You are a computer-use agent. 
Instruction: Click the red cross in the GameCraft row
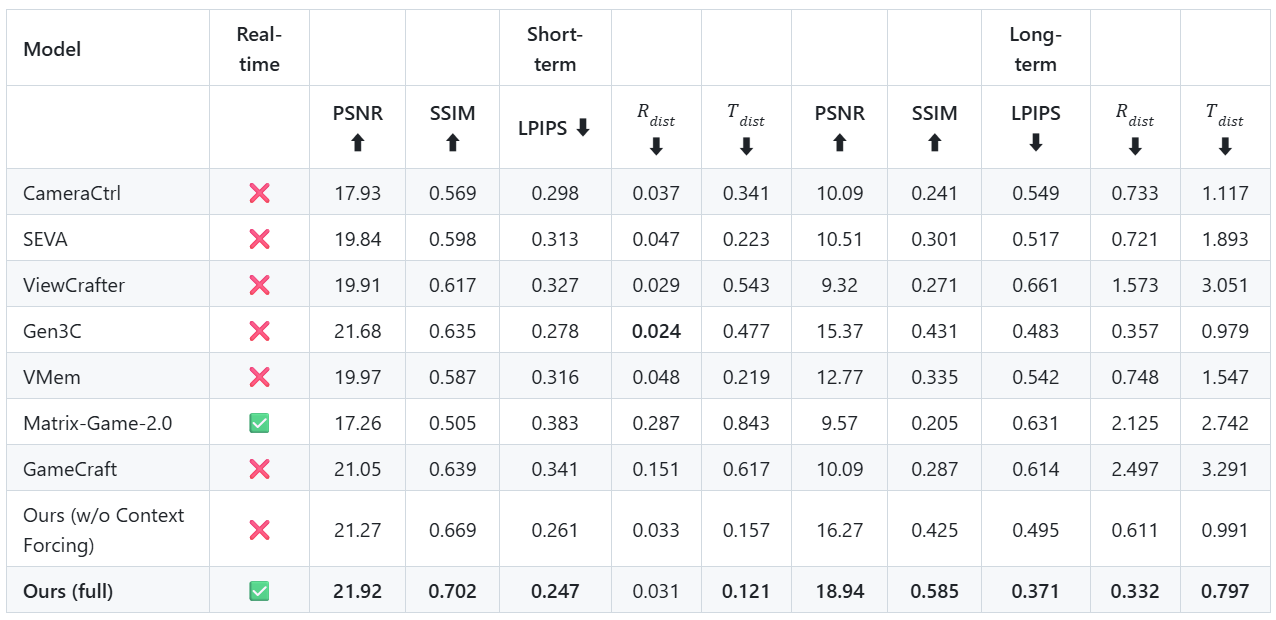coord(259,469)
